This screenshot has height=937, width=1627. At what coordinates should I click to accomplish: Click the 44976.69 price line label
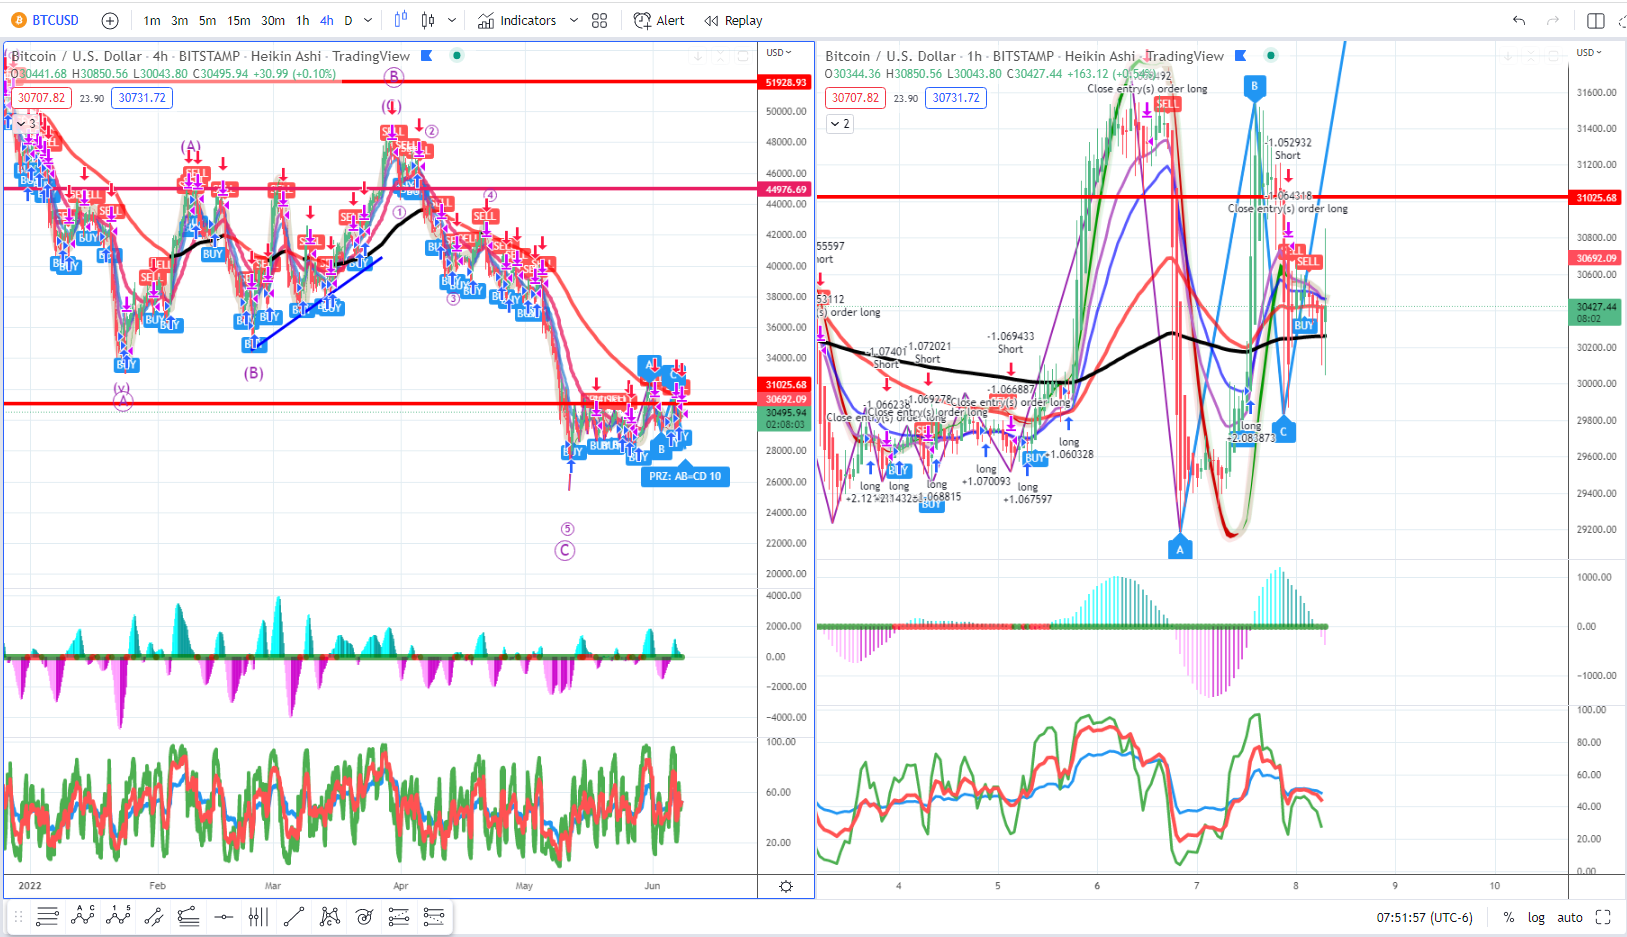[786, 189]
